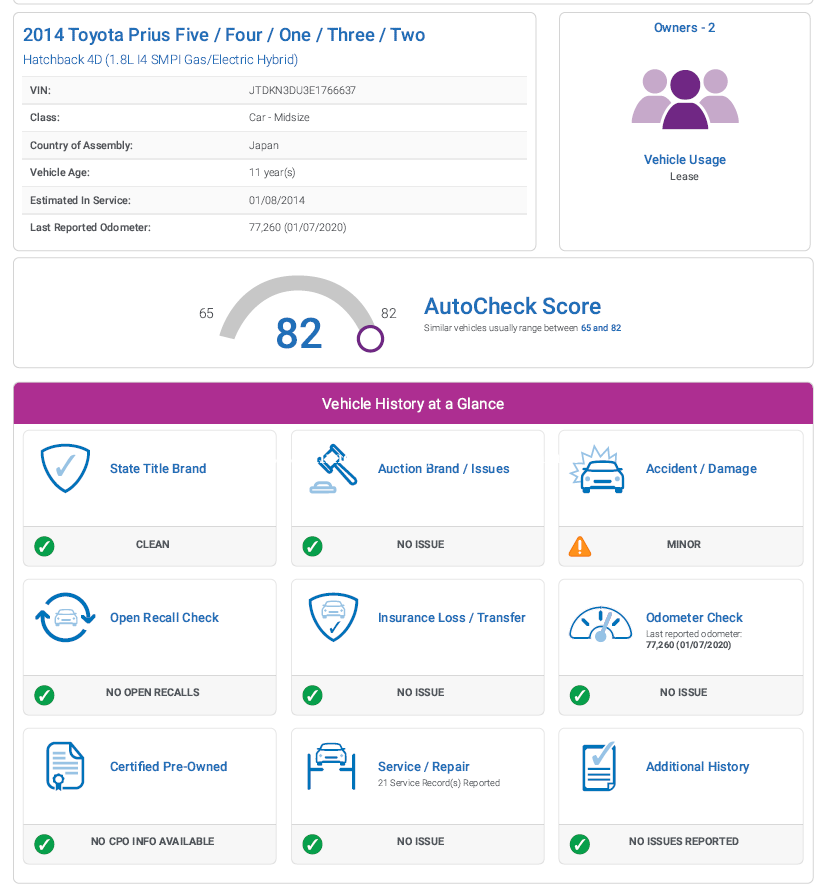
Task: Open the Service / Repair link
Action: (x=423, y=766)
